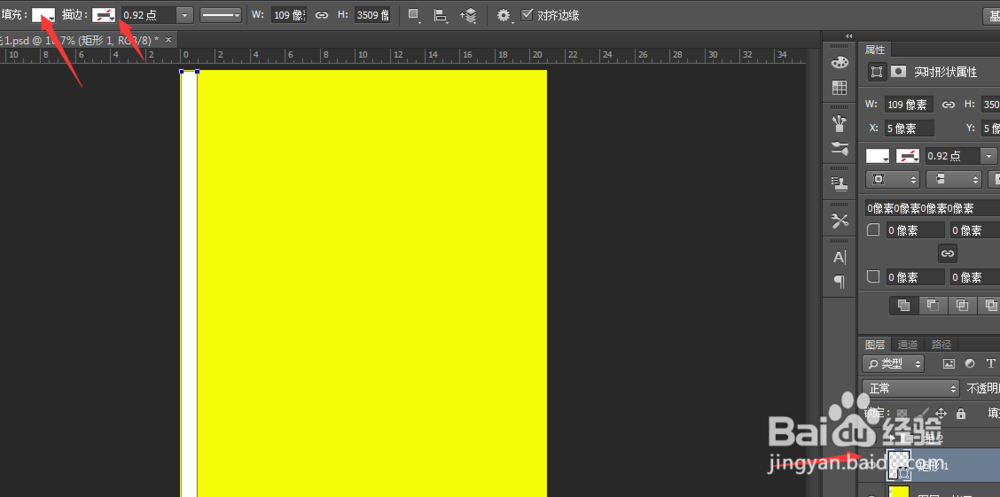
Task: Open the stroke line type dropdown
Action: click(221, 15)
